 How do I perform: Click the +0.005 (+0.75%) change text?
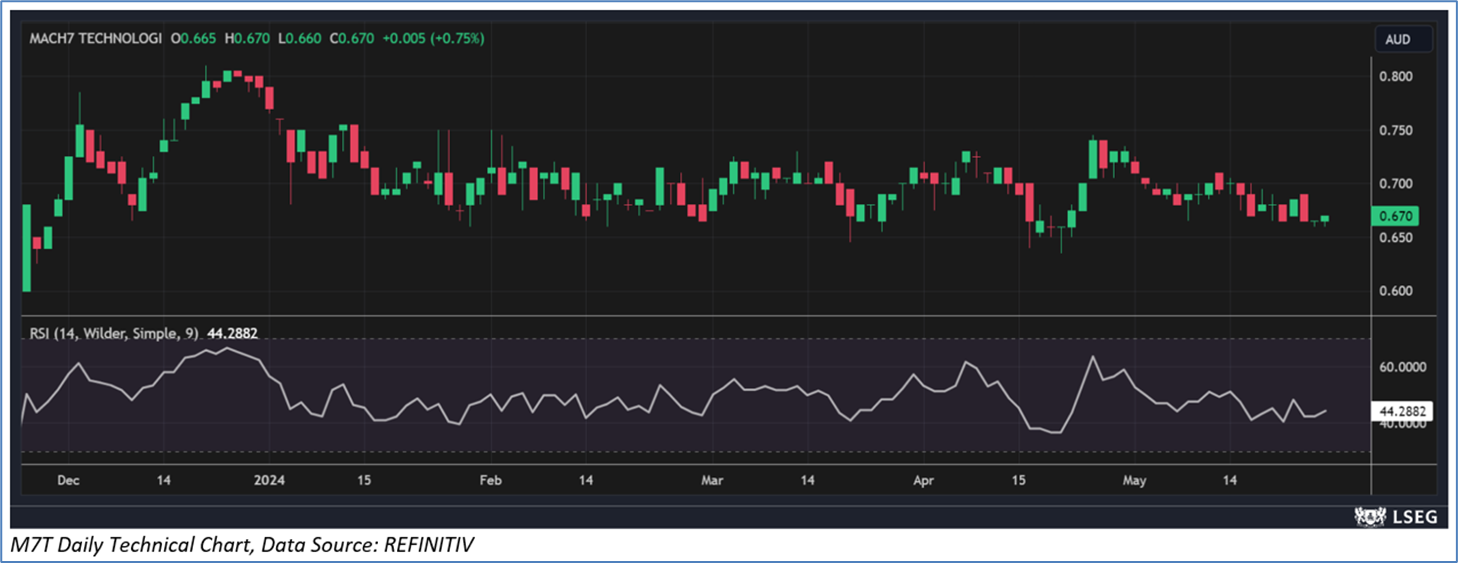(x=435, y=38)
